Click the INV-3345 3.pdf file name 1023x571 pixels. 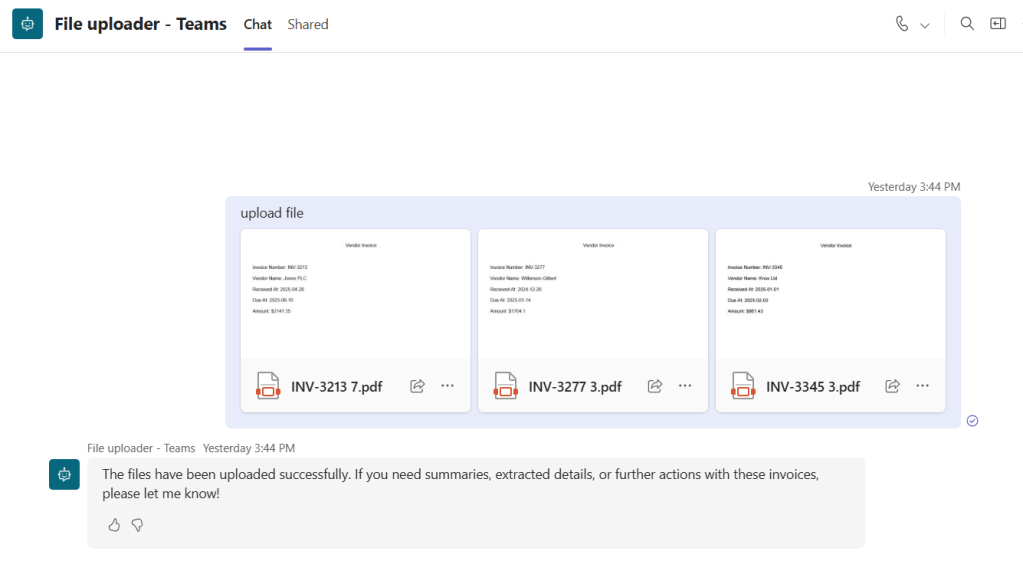(x=812, y=387)
